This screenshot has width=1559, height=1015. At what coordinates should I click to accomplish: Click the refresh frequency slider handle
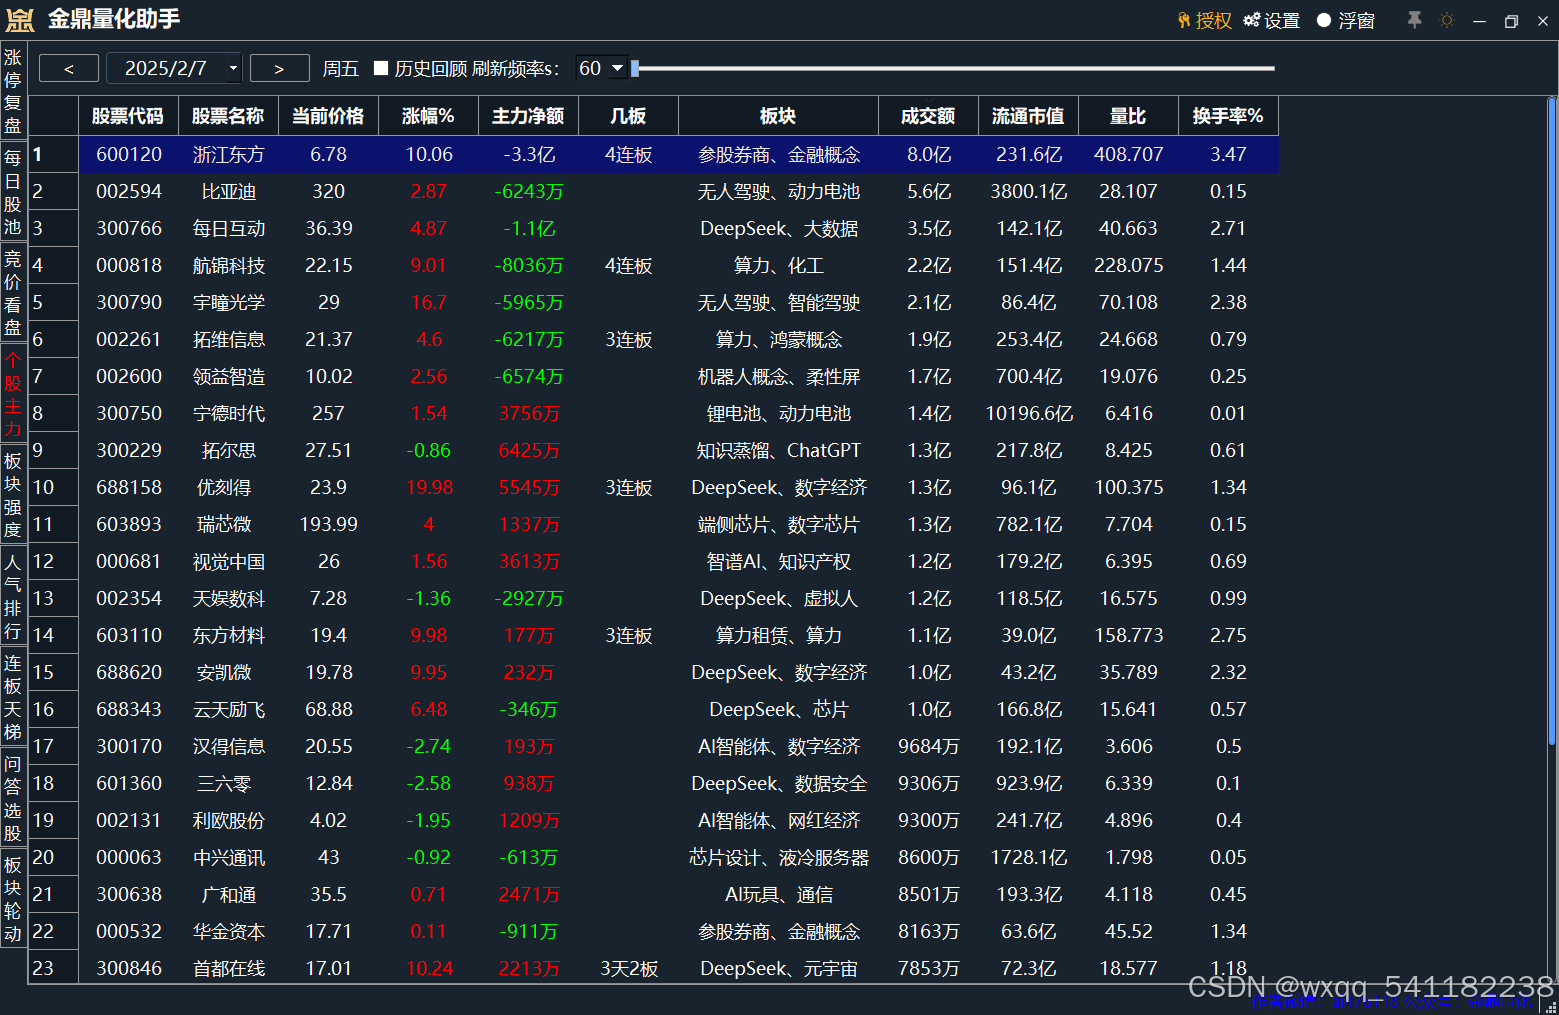click(x=635, y=68)
